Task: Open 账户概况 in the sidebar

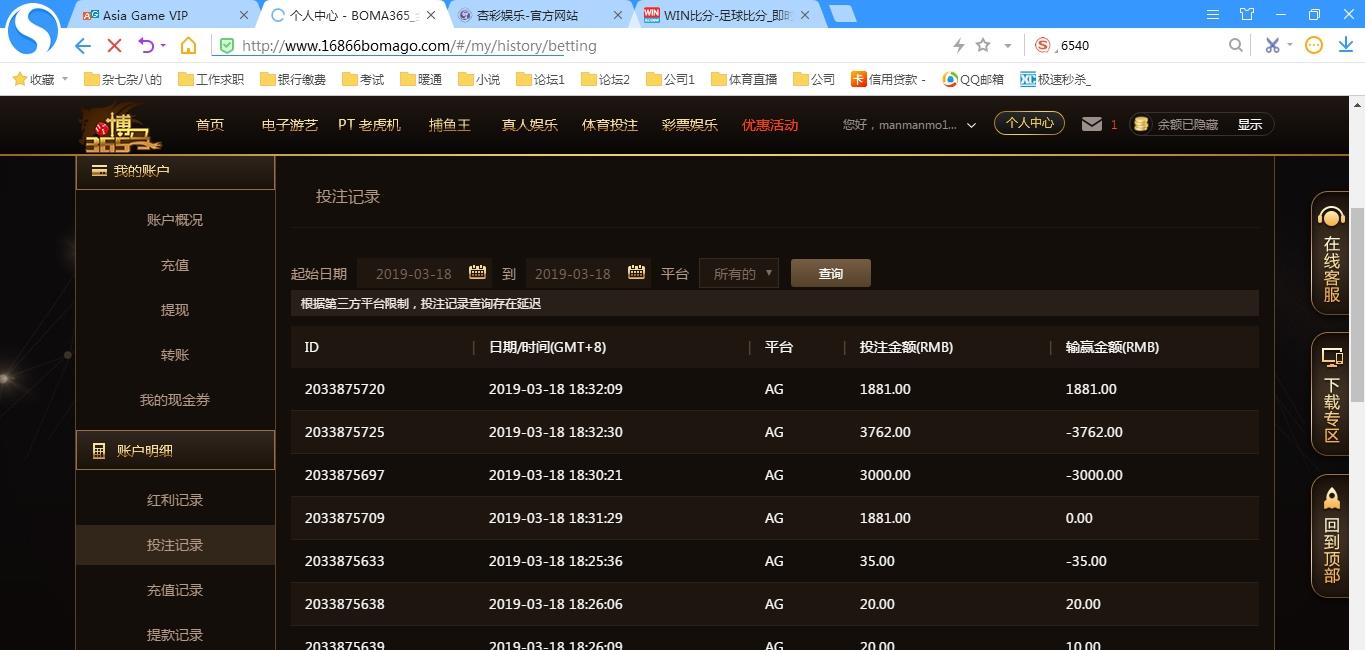Action: coord(175,220)
